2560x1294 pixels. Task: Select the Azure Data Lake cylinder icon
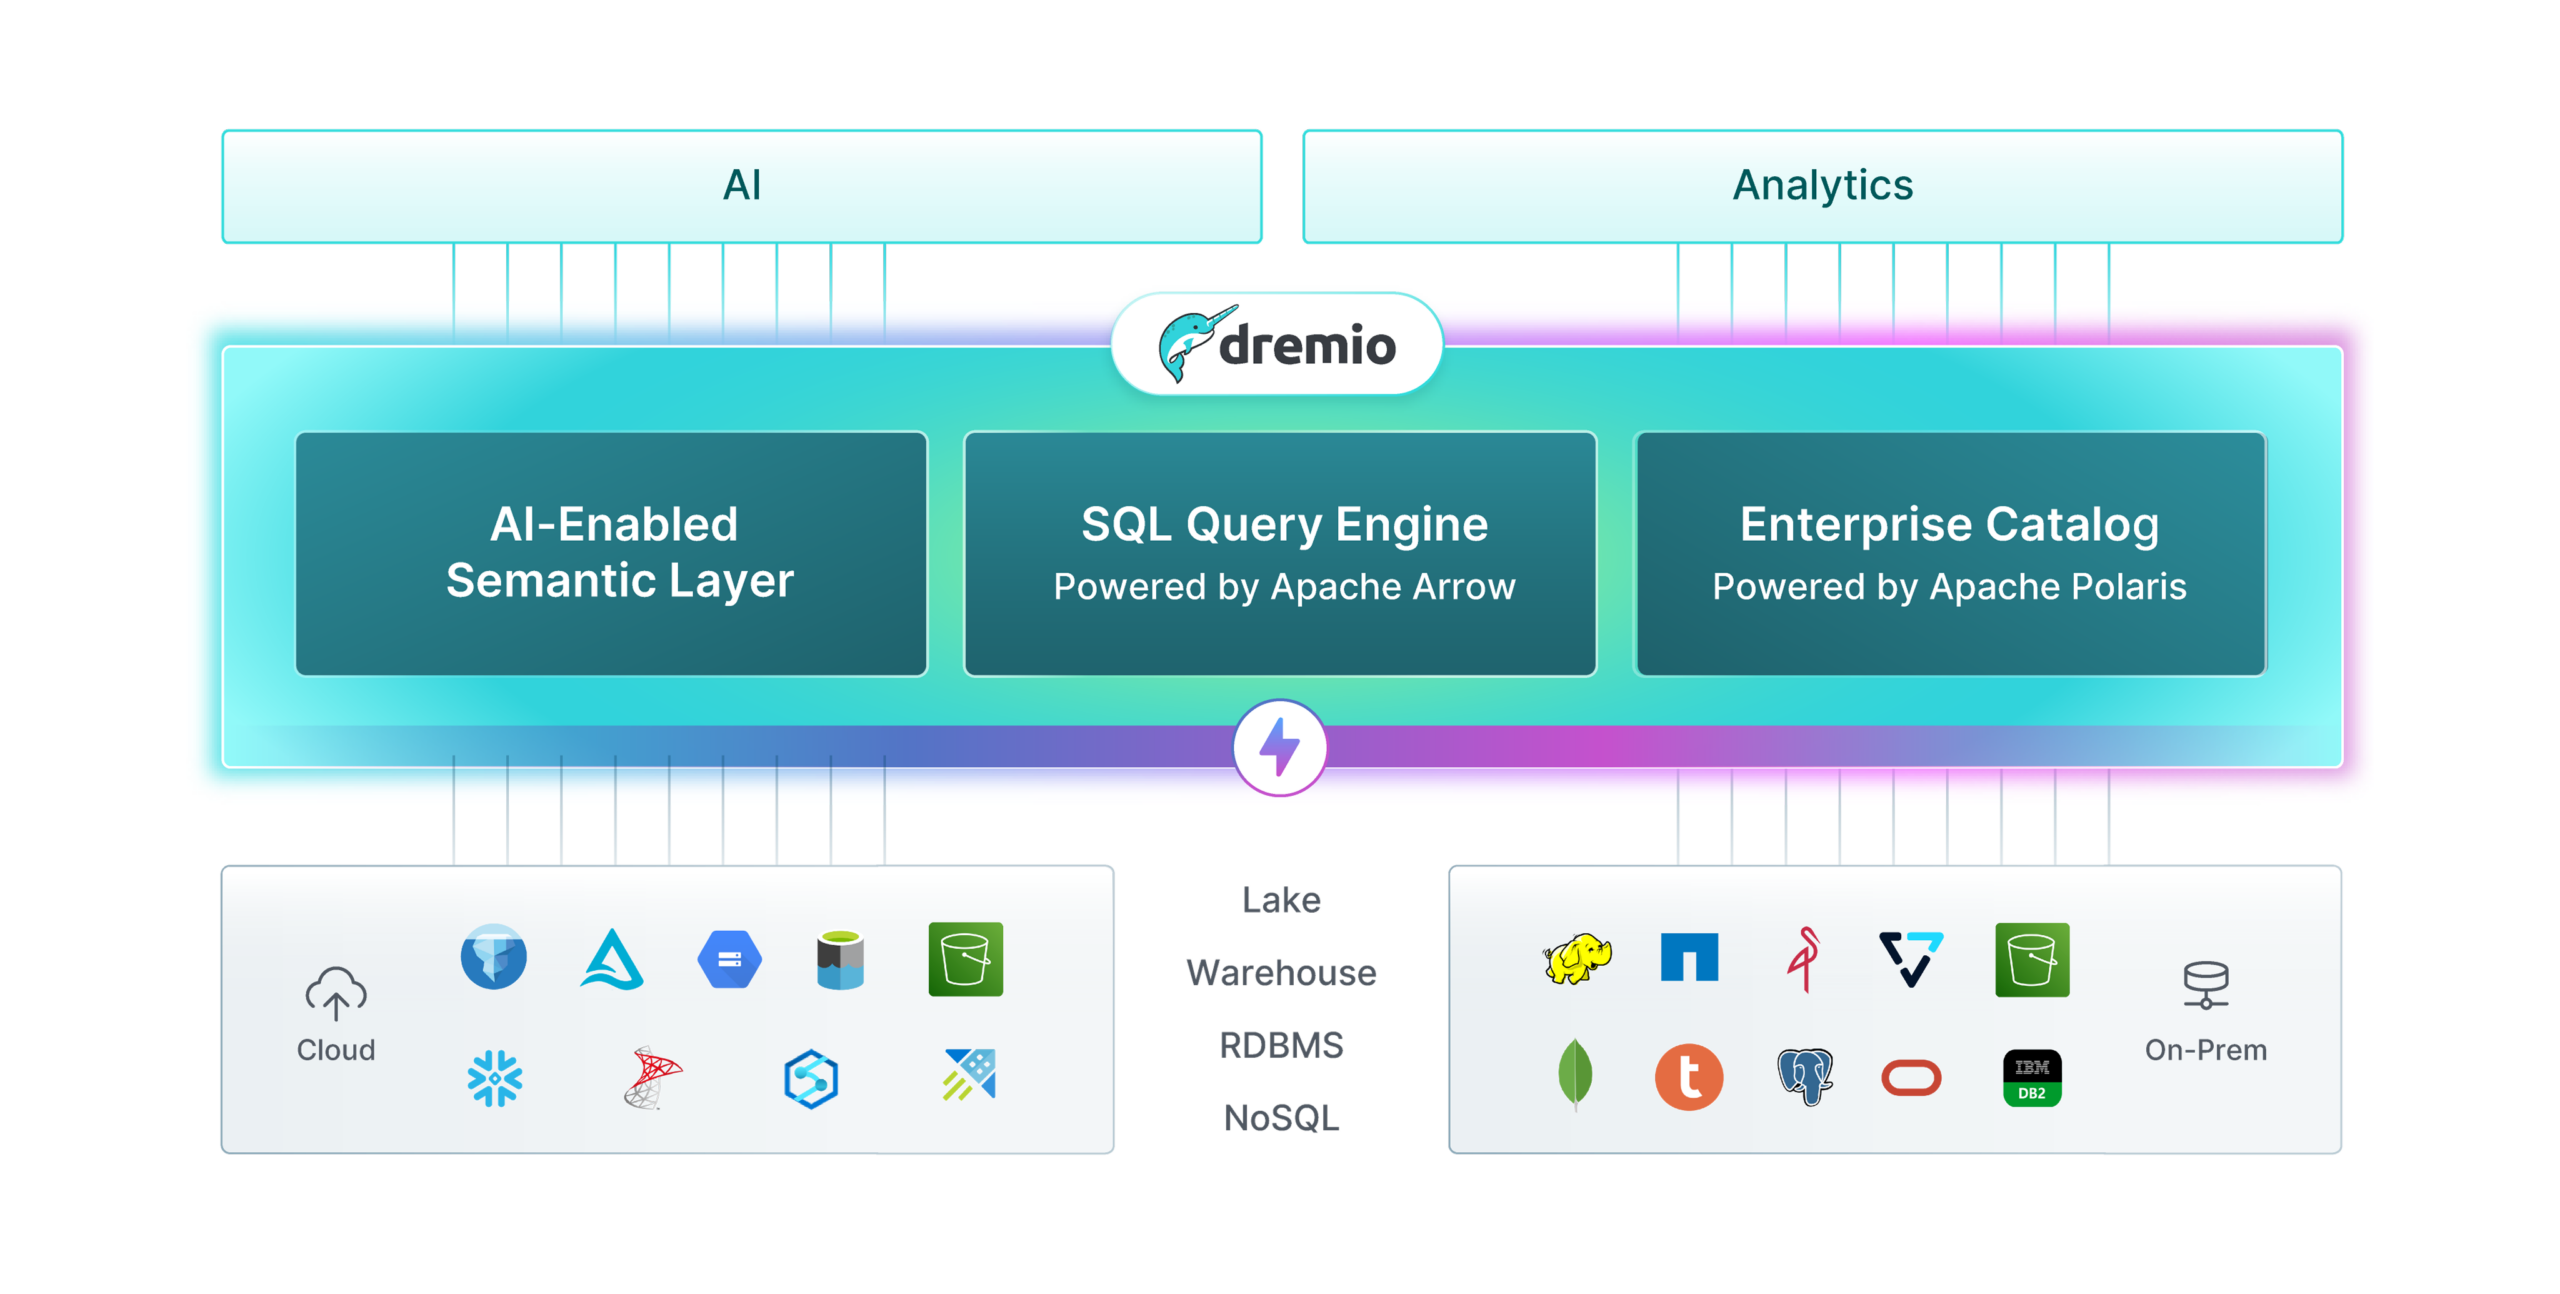[x=840, y=959]
